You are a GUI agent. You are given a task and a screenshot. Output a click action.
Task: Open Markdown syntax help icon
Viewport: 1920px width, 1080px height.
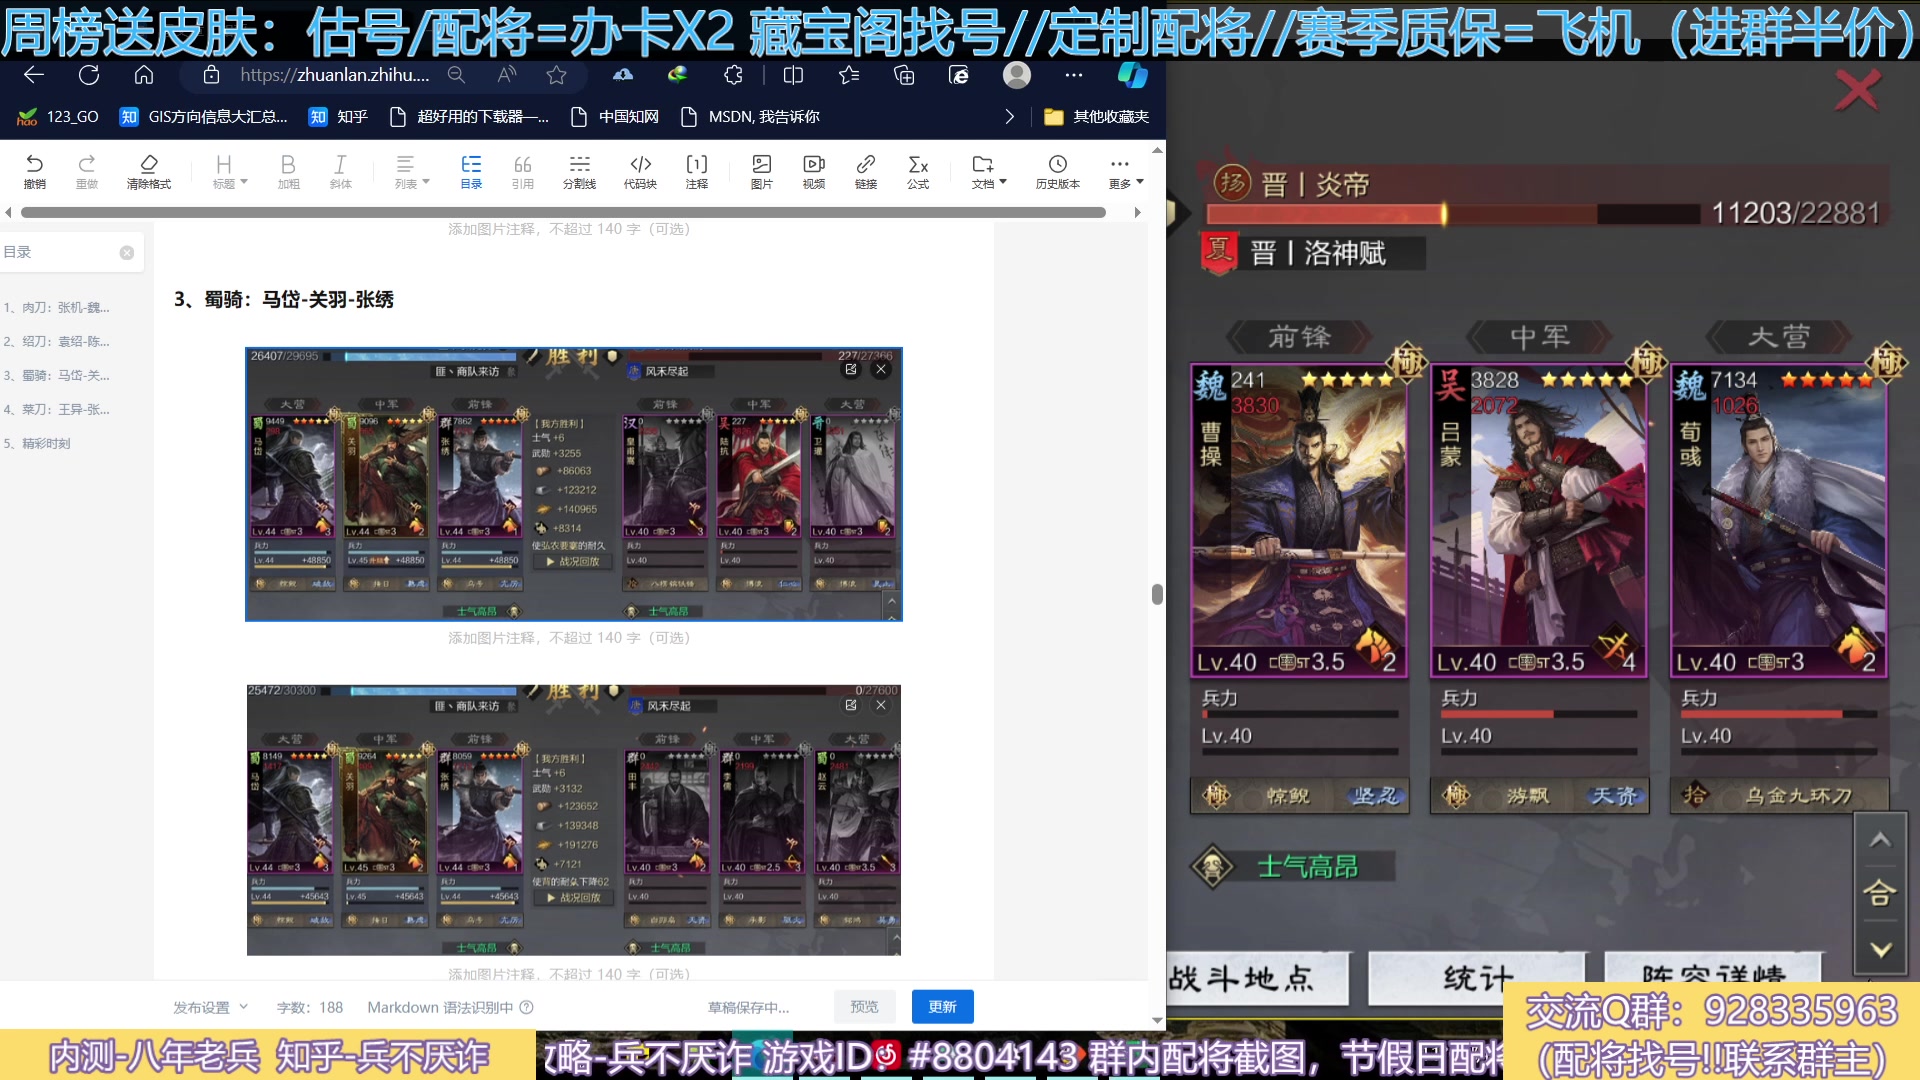(x=526, y=1007)
